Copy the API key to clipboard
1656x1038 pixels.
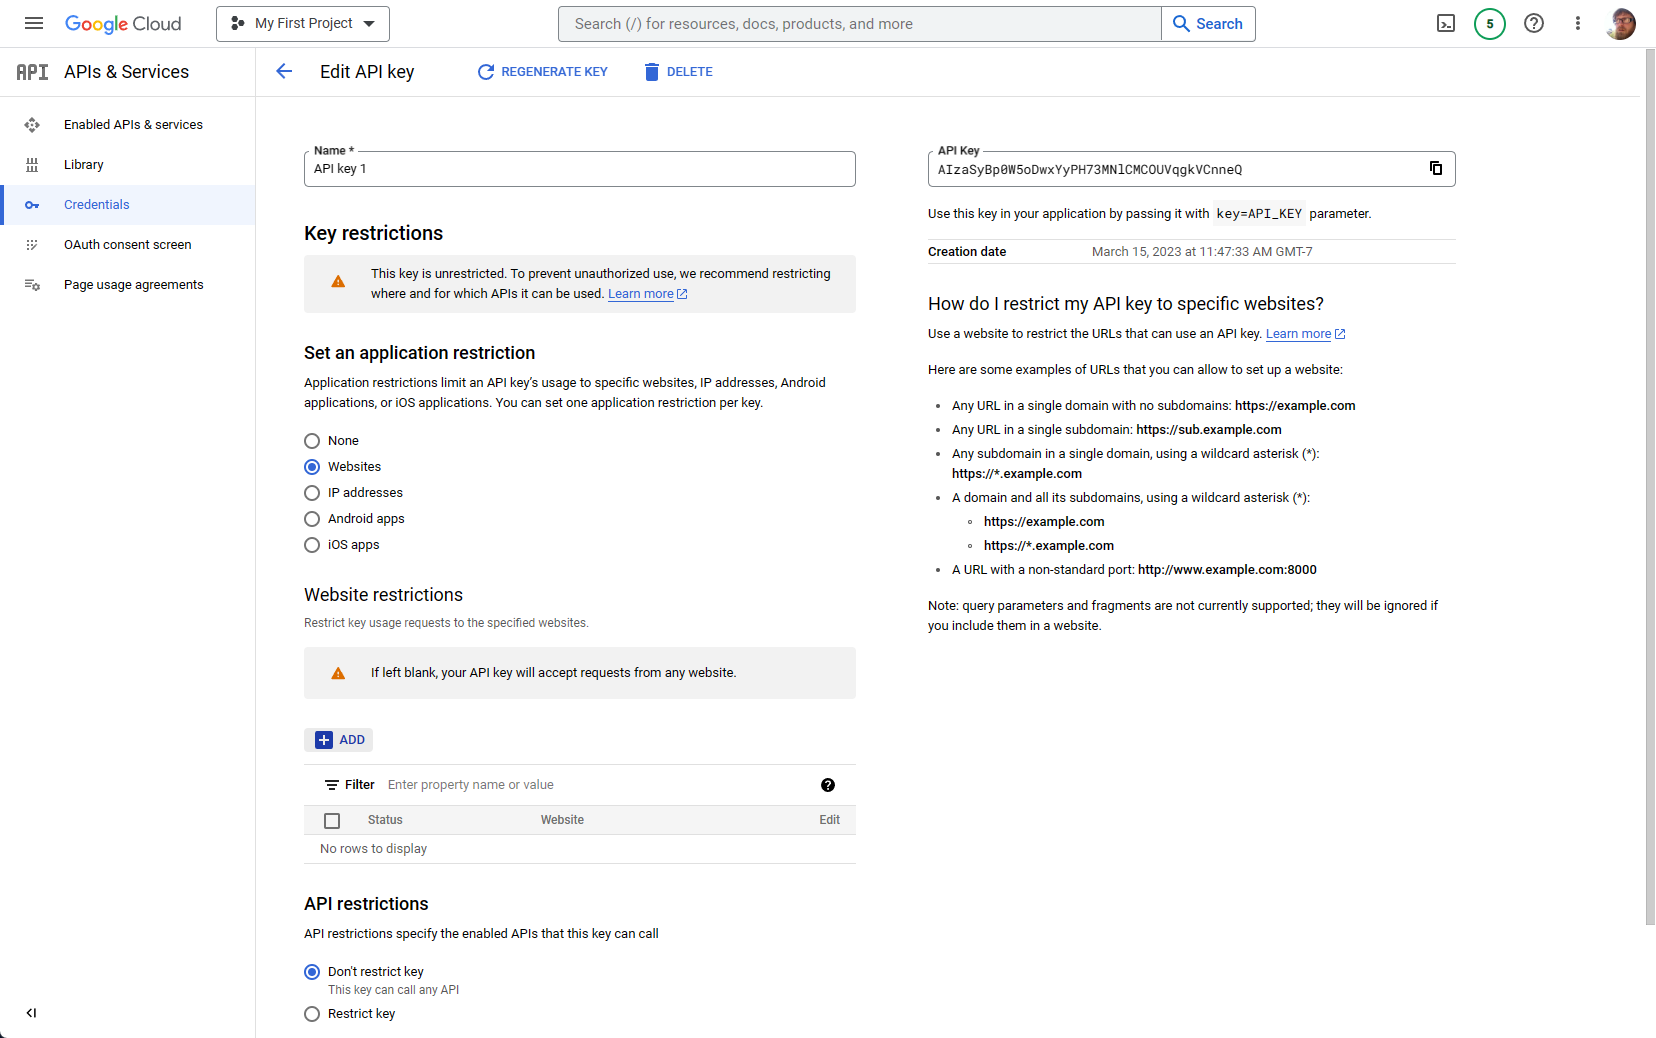[x=1436, y=168]
